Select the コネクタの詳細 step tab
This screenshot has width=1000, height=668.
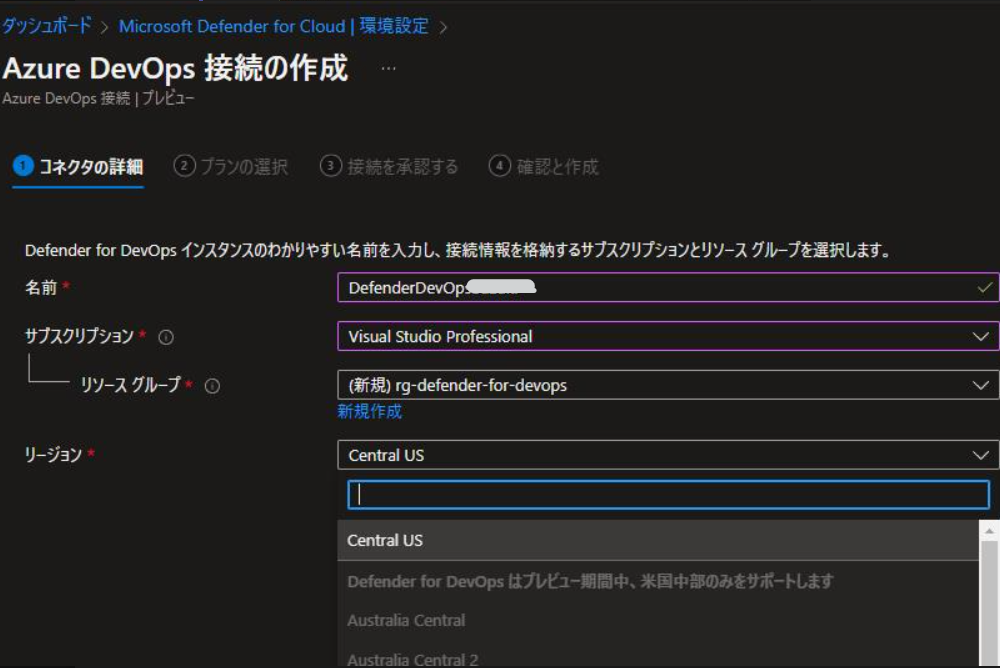click(x=78, y=167)
